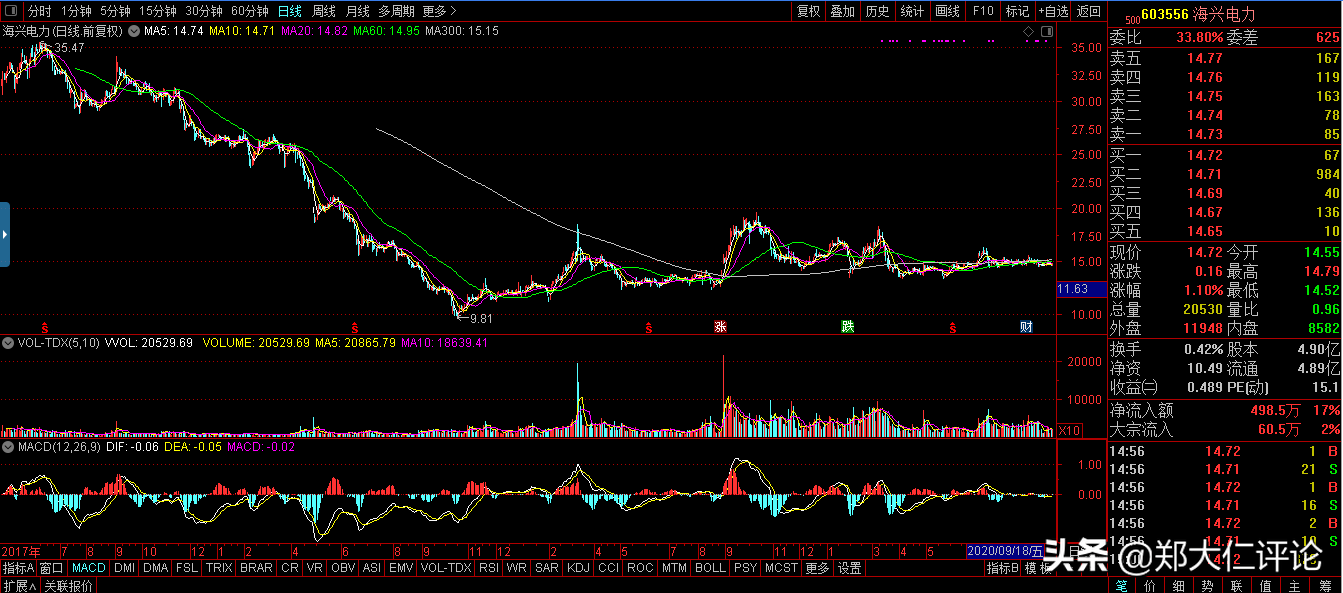Viewport: 1343px width, 593px height.
Task: Enable the BOLL indicator
Action: click(x=710, y=568)
